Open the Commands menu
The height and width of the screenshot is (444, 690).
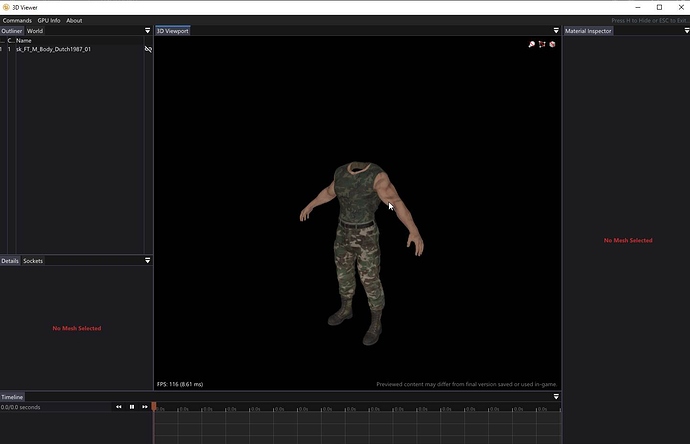pos(17,20)
